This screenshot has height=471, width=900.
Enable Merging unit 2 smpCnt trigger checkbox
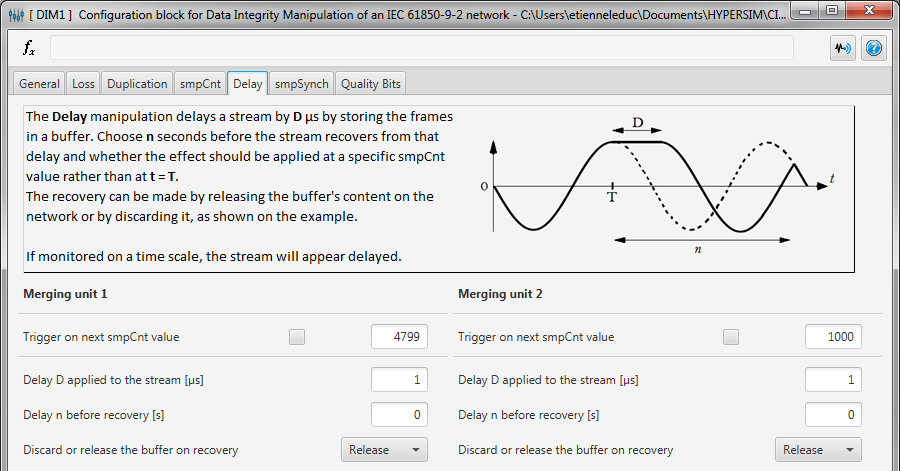731,337
